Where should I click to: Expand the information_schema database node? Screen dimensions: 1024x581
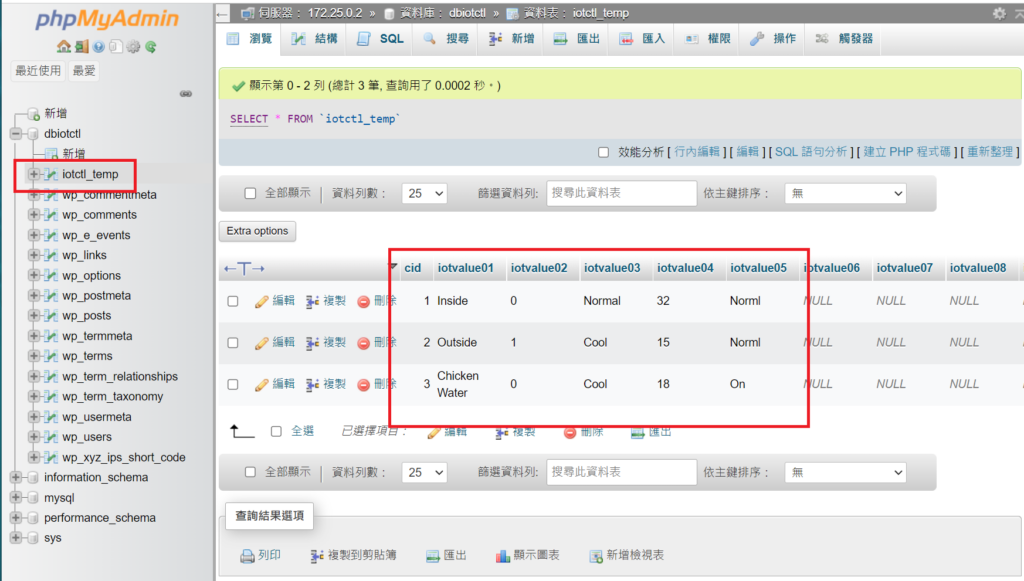[x=16, y=478]
